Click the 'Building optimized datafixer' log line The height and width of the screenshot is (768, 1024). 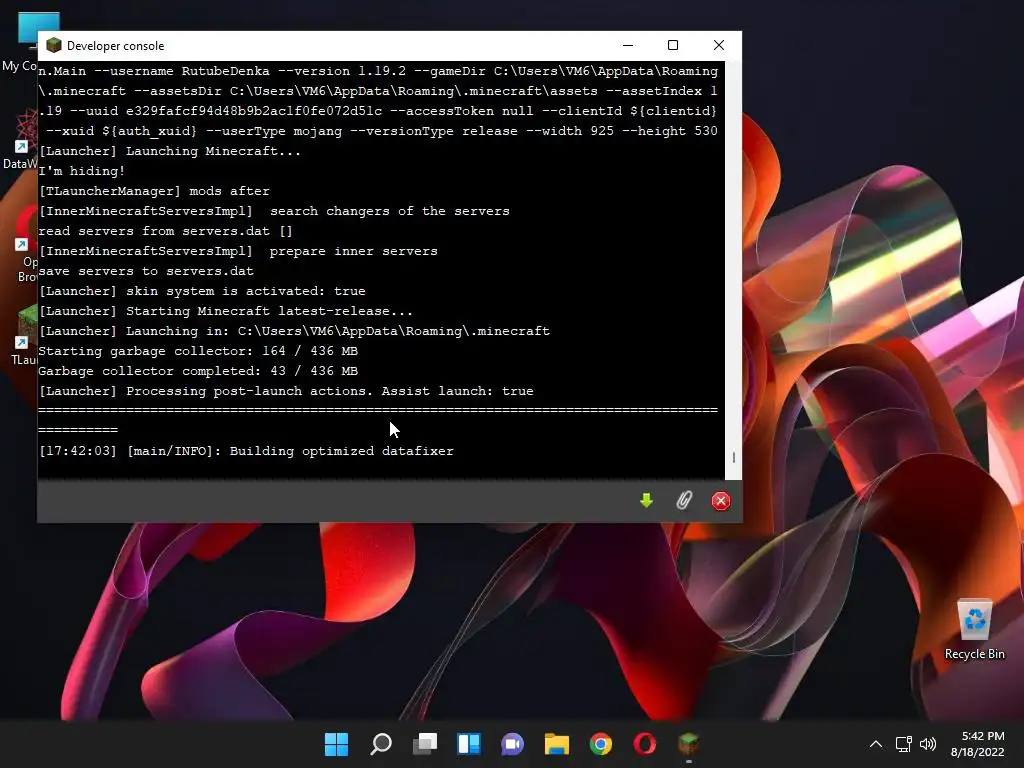coord(246,451)
